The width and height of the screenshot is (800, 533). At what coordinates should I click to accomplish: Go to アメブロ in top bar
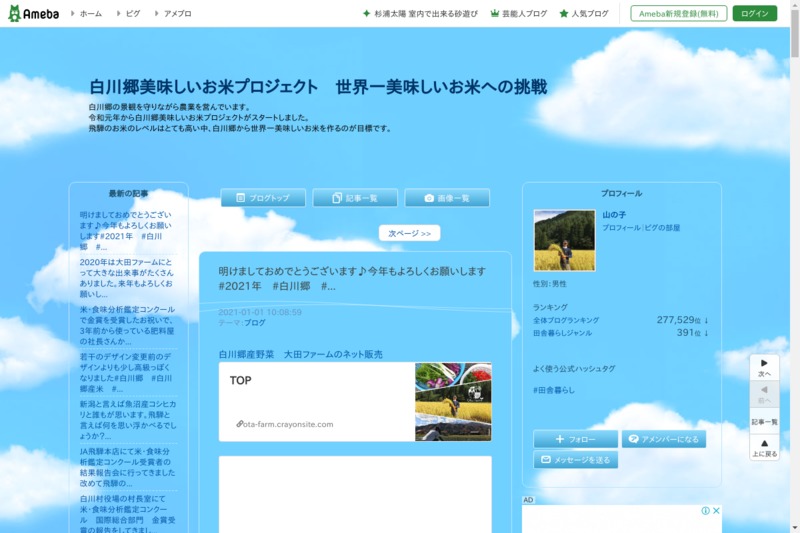tap(177, 14)
